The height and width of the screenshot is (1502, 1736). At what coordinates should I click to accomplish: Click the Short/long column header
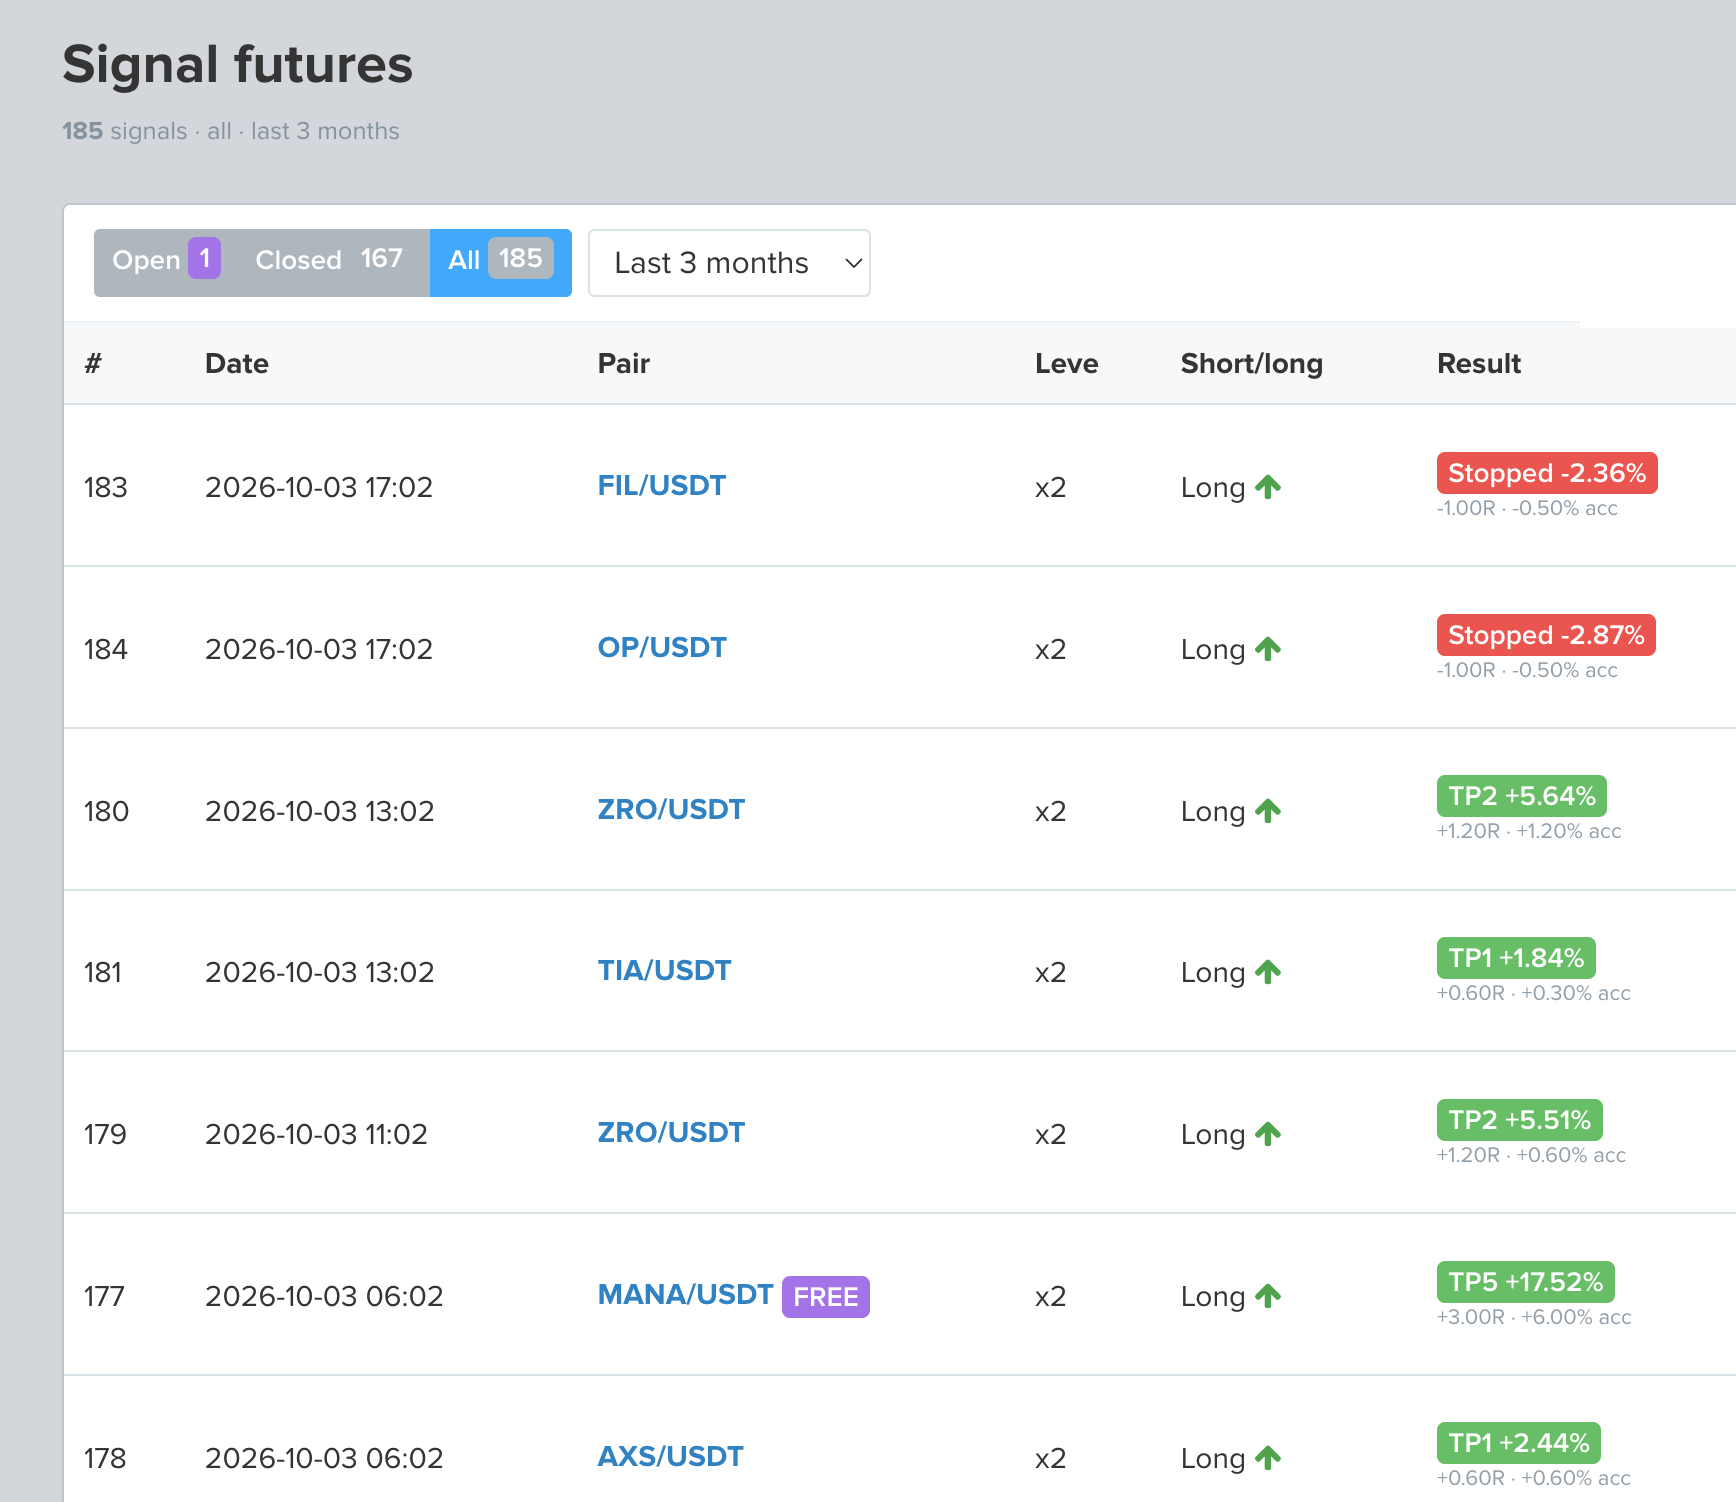(1252, 363)
